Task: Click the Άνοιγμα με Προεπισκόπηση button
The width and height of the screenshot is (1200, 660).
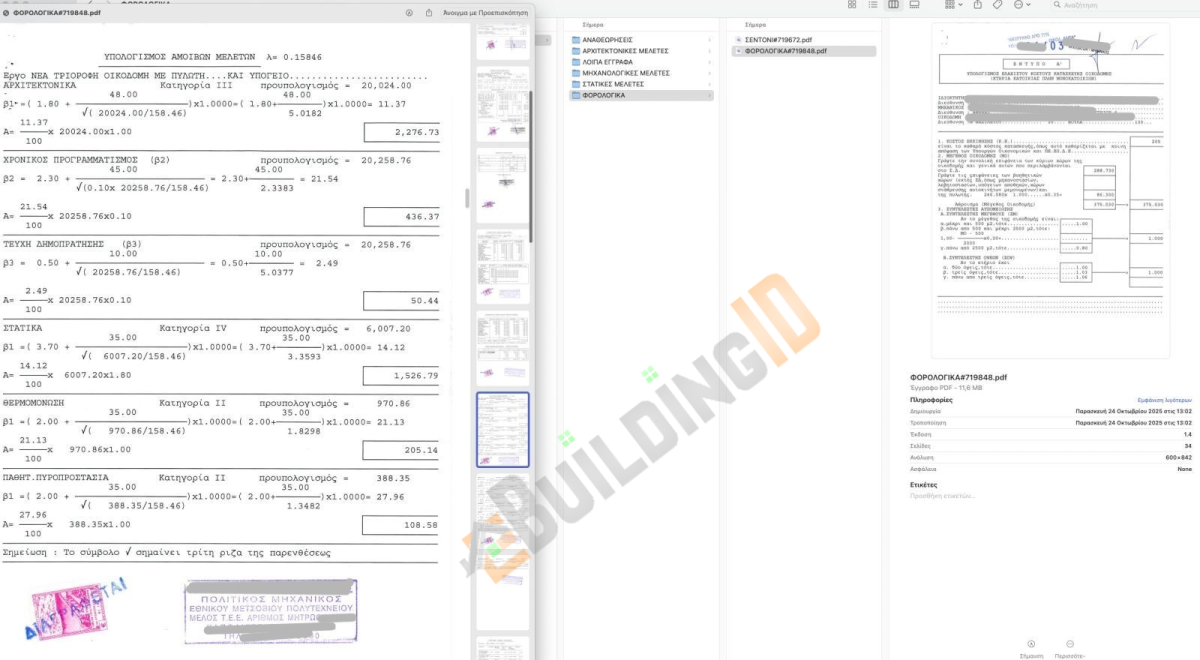Action: tap(484, 13)
